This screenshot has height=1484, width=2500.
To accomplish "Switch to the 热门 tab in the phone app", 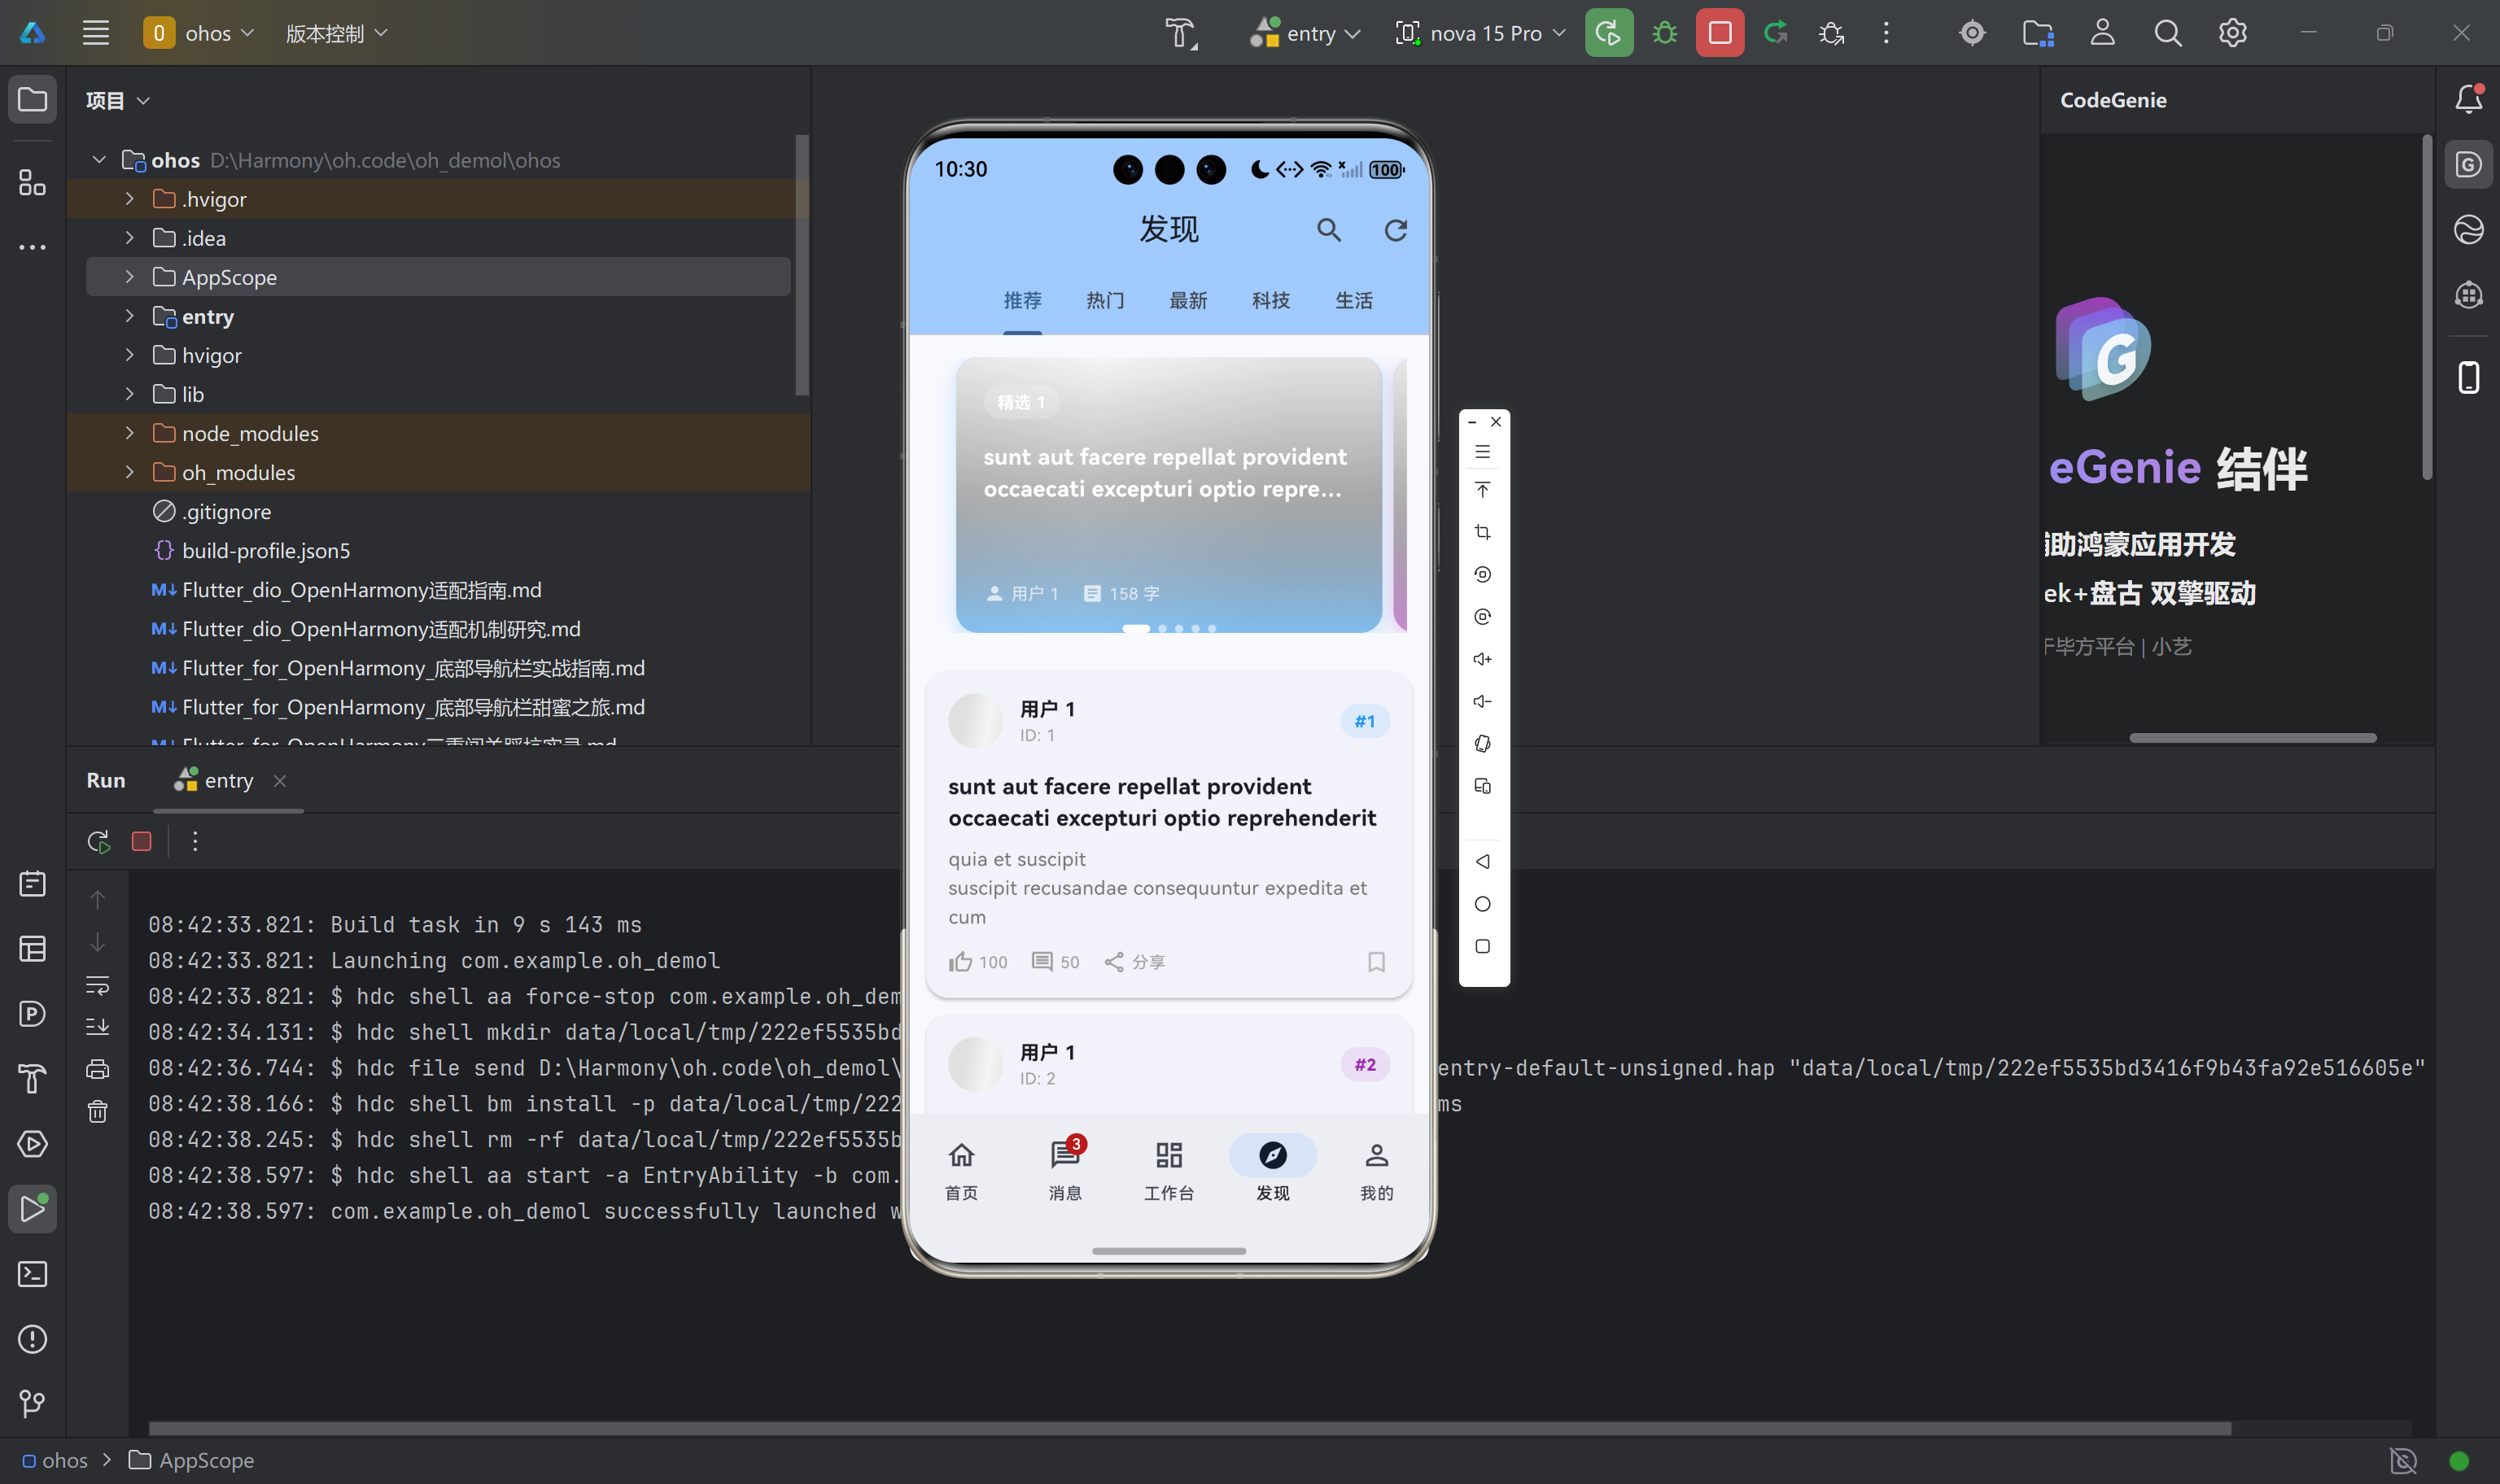I will [1105, 300].
